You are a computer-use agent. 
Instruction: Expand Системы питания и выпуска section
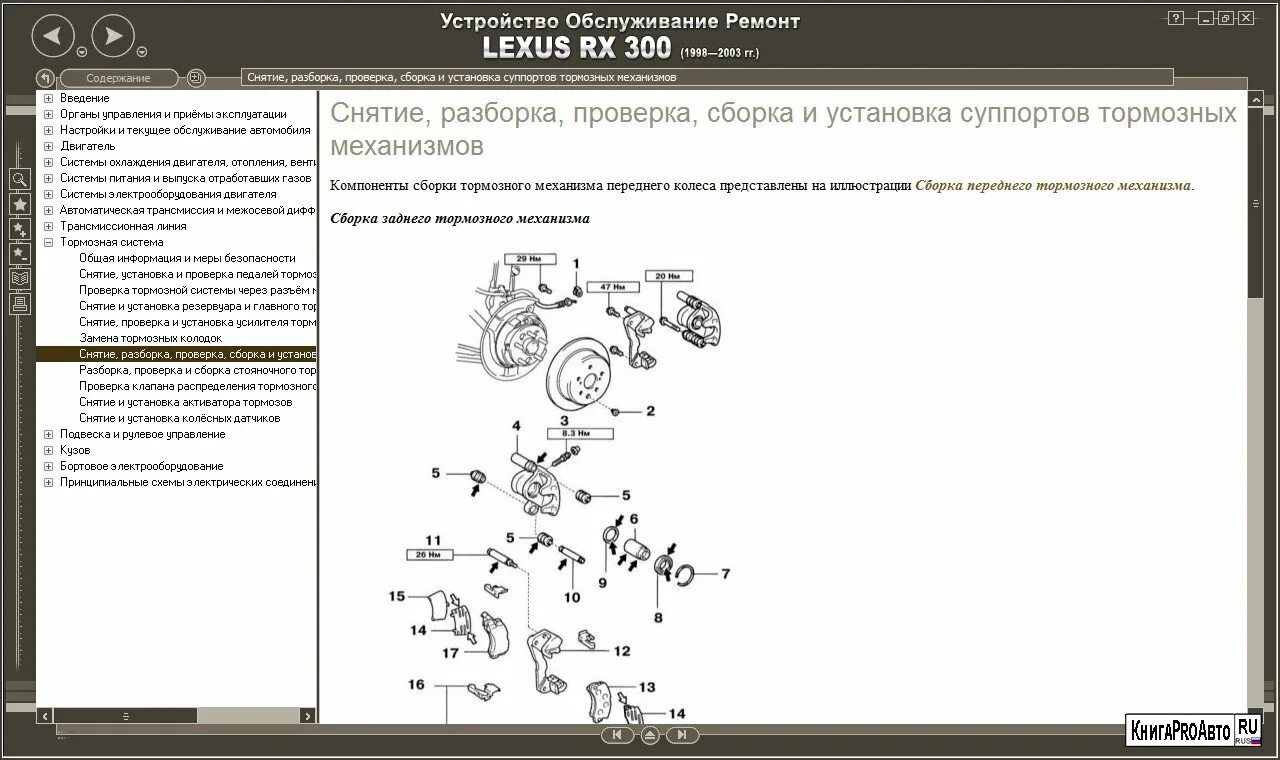pos(48,178)
